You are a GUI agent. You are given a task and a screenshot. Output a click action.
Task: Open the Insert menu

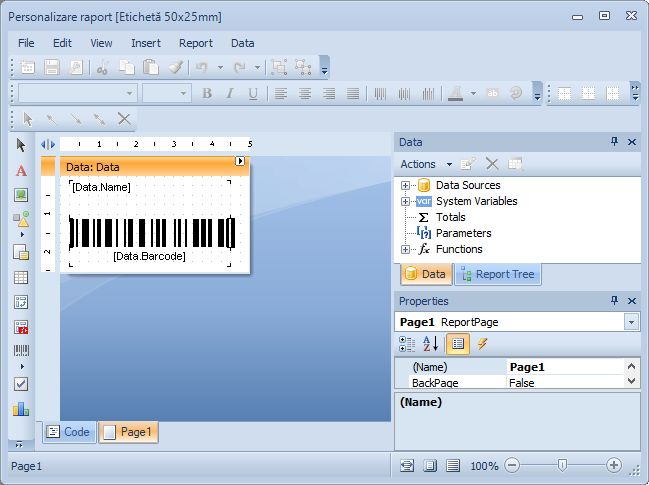pyautogui.click(x=145, y=43)
